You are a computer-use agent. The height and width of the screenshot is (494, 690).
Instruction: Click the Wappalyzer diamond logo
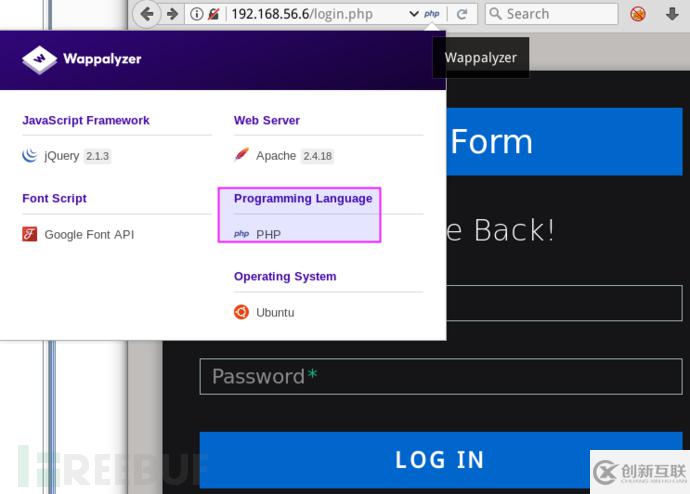[40, 59]
